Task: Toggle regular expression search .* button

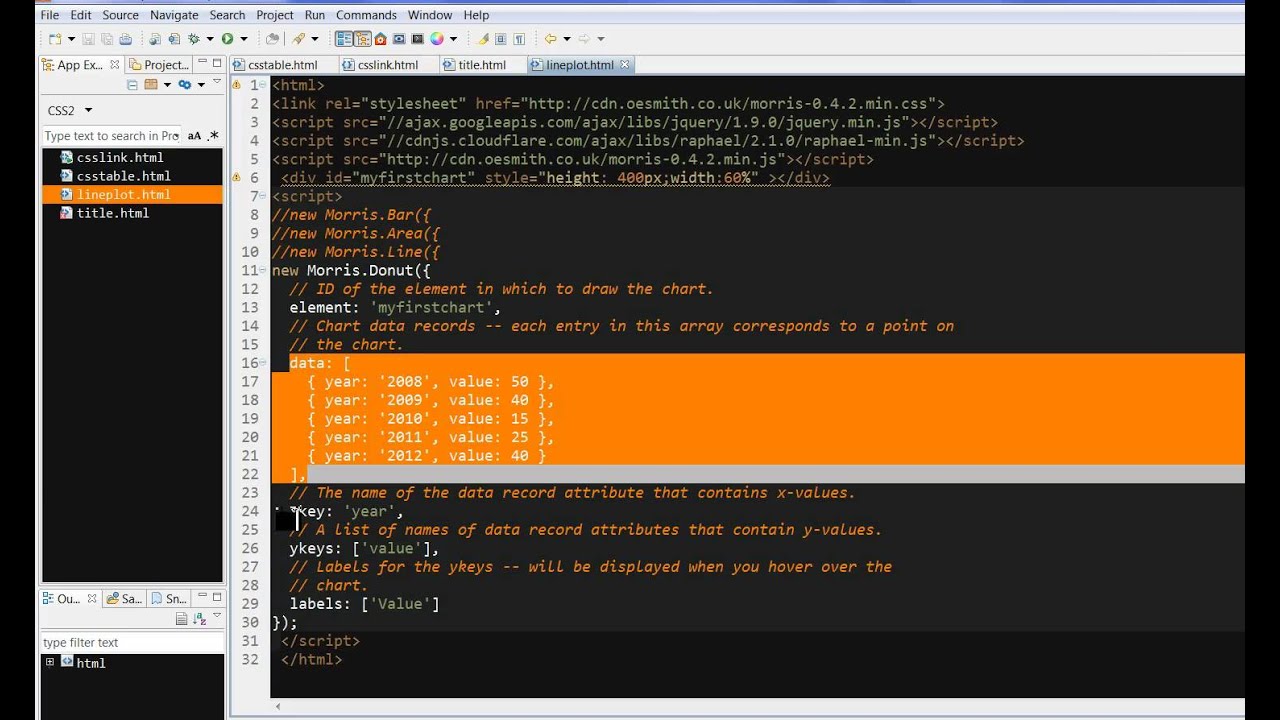Action: pos(213,136)
